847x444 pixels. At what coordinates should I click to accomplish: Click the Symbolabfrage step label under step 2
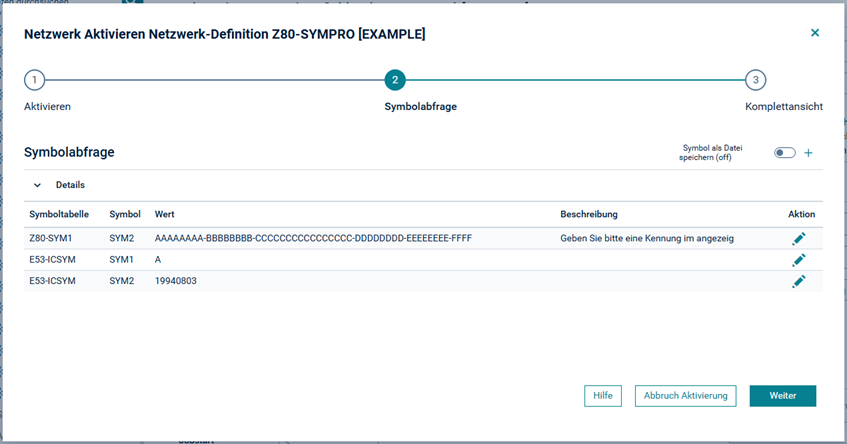(420, 106)
